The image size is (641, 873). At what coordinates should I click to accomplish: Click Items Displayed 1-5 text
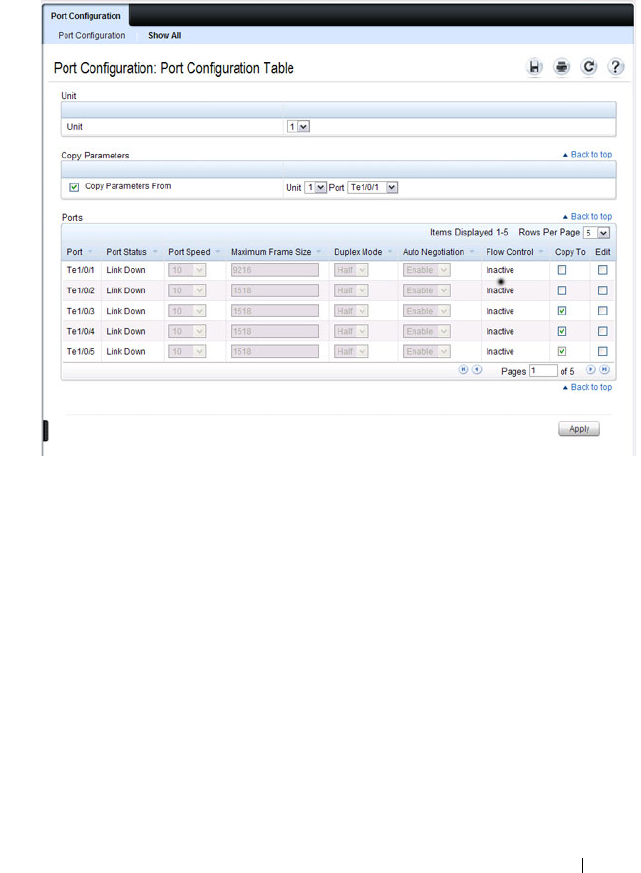(469, 232)
